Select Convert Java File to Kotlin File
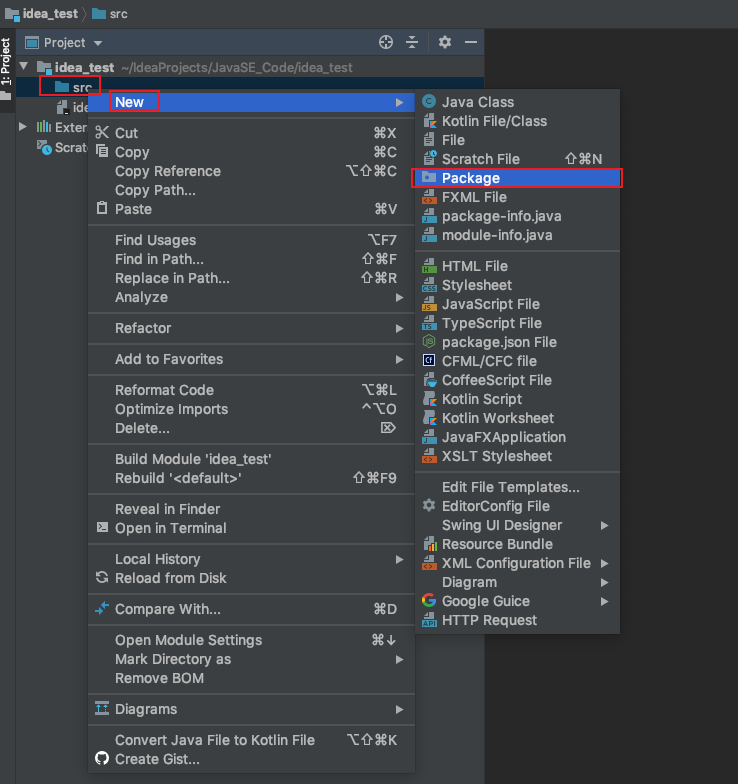Viewport: 738px width, 784px height. pyautogui.click(x=251, y=740)
